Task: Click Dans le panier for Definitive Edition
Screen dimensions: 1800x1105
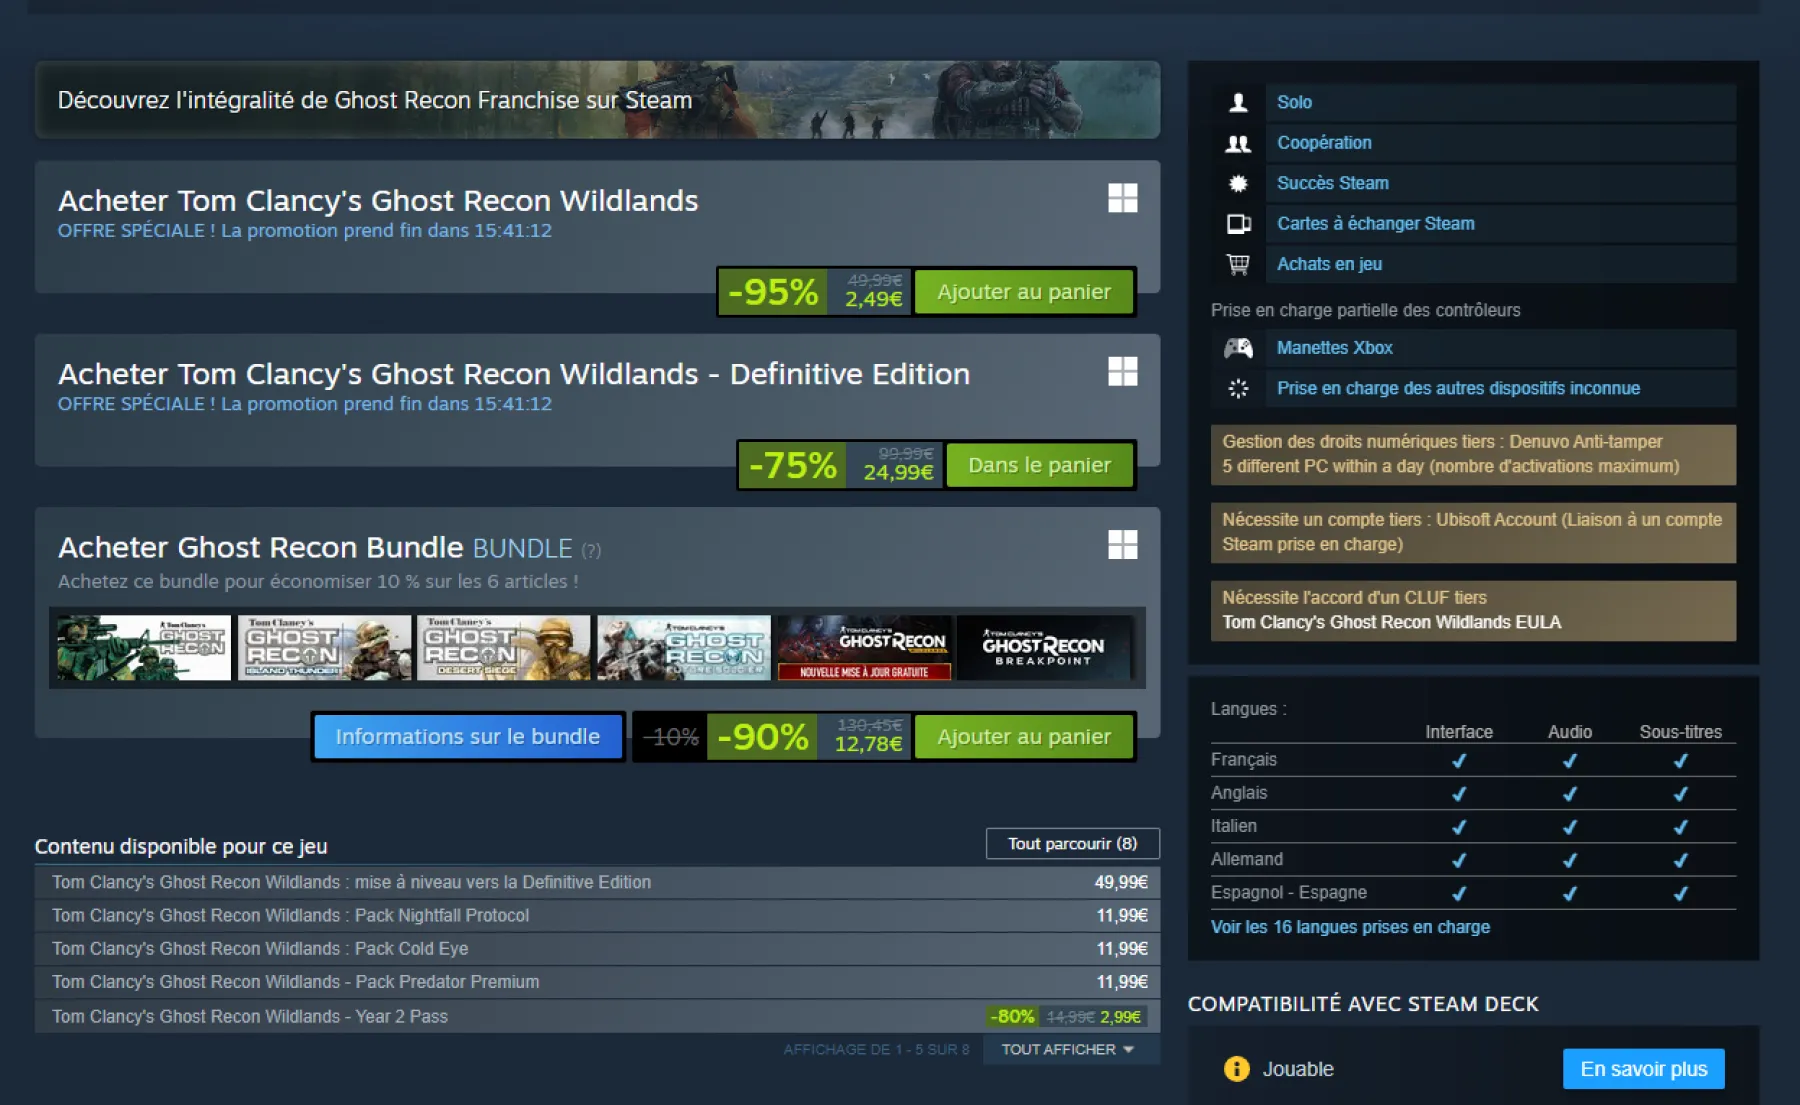Action: point(1039,465)
